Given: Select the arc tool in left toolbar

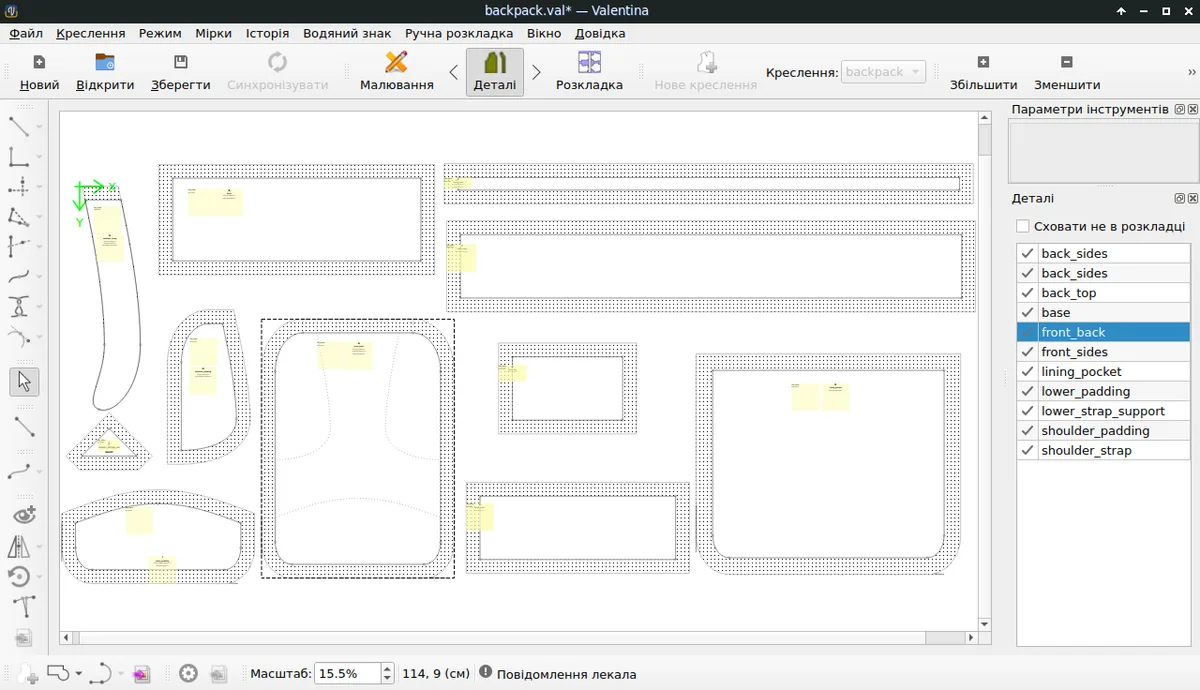Looking at the screenshot, I should tap(19, 337).
